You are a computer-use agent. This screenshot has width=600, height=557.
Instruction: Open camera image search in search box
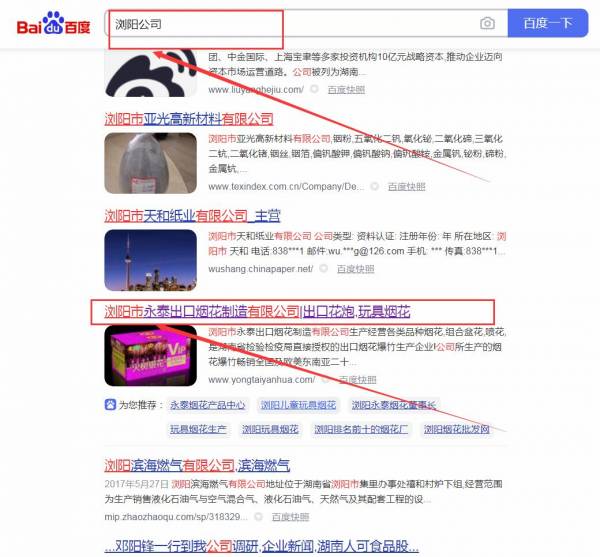tap(487, 23)
